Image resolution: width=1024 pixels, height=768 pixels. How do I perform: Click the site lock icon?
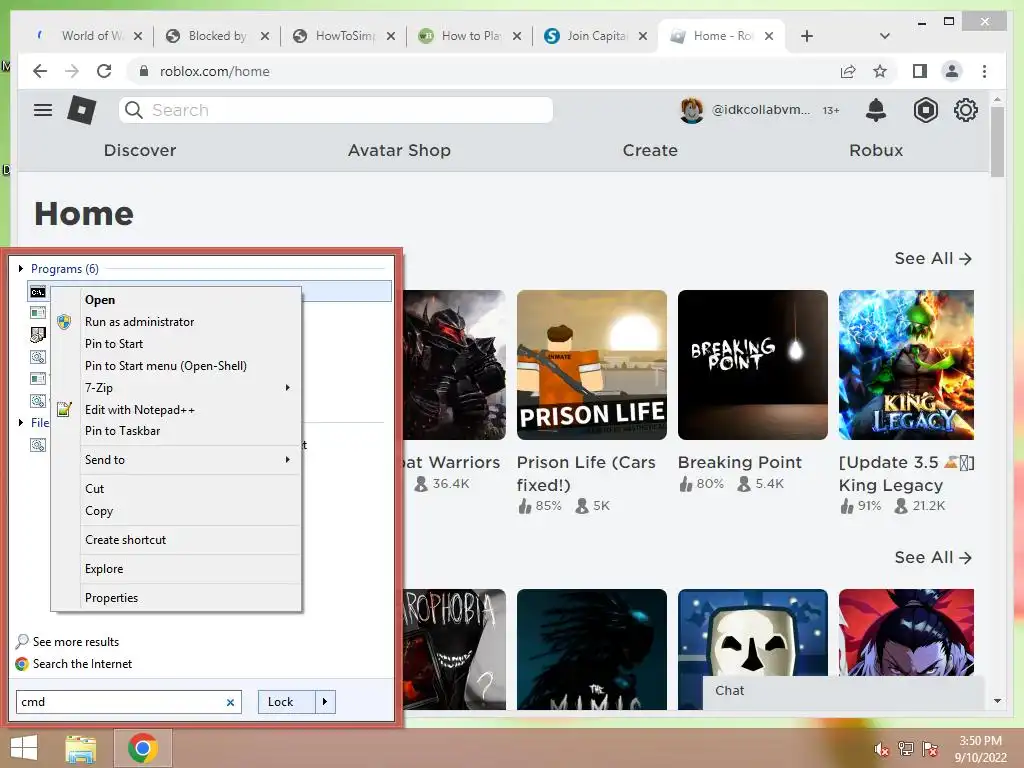(x=144, y=71)
